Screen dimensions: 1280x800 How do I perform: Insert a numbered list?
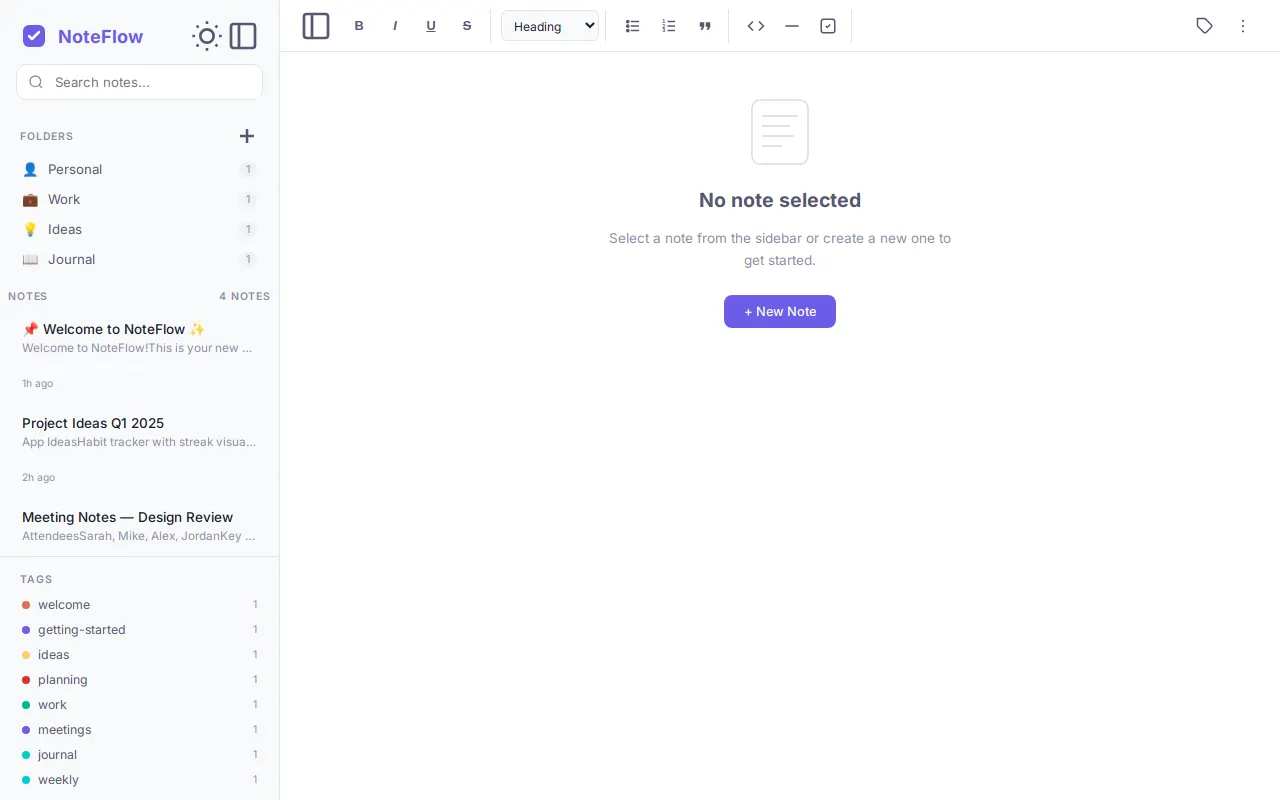click(669, 26)
